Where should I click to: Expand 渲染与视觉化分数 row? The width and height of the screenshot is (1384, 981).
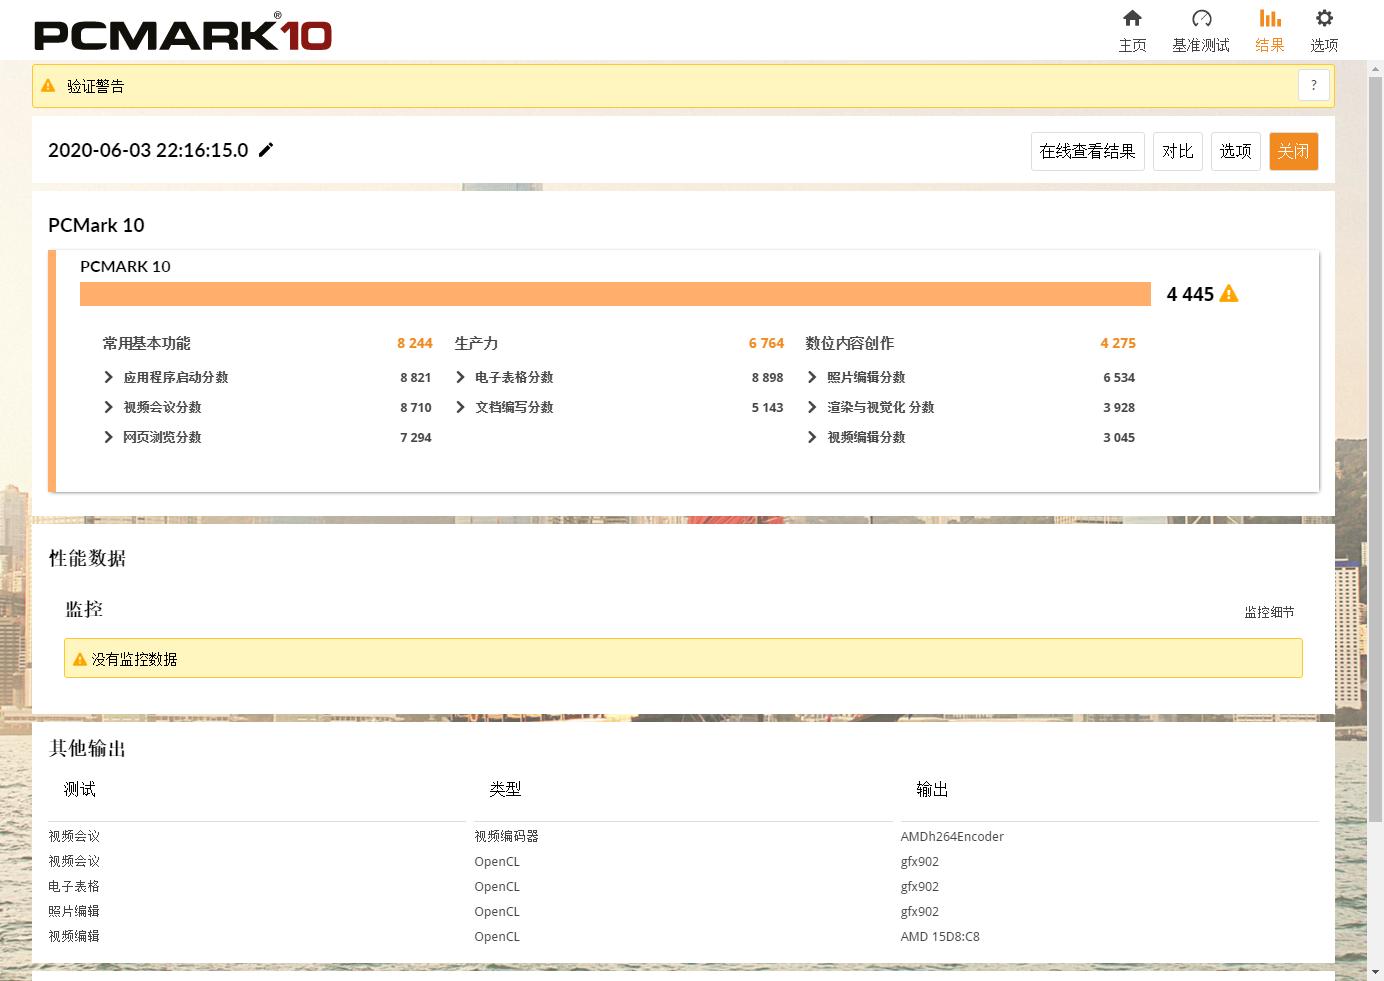coord(812,407)
